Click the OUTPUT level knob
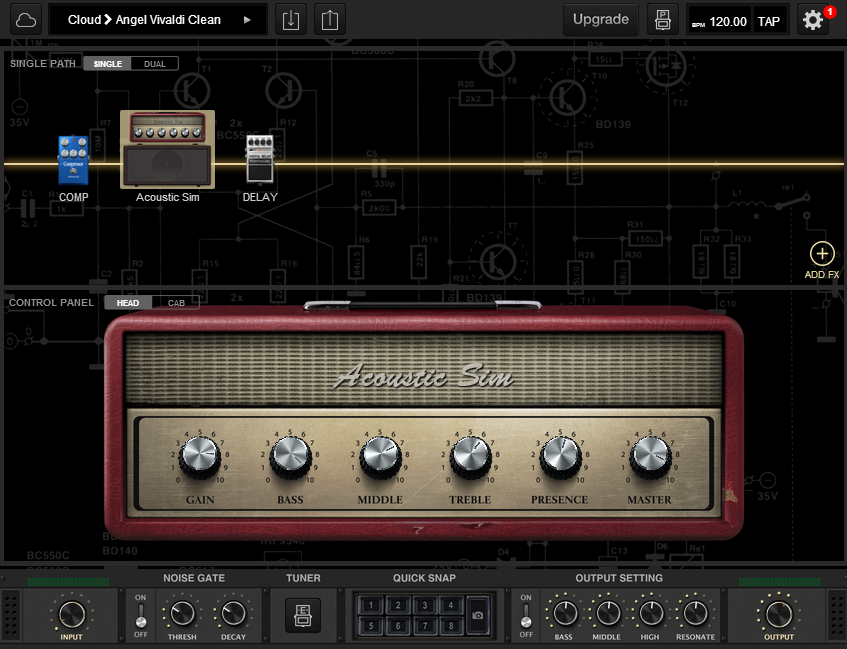This screenshot has width=847, height=649. tap(778, 614)
